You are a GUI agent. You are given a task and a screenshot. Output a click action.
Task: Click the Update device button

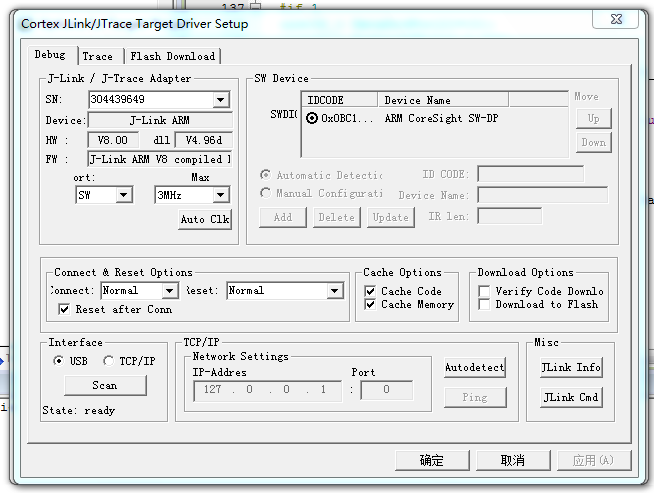point(391,217)
